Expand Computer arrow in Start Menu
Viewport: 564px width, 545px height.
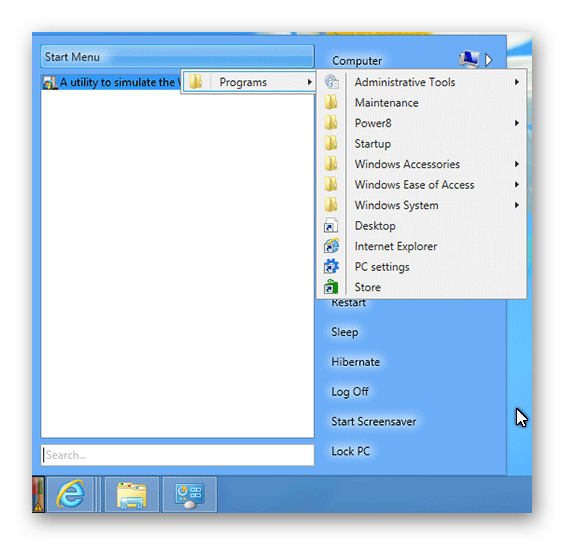click(488, 60)
